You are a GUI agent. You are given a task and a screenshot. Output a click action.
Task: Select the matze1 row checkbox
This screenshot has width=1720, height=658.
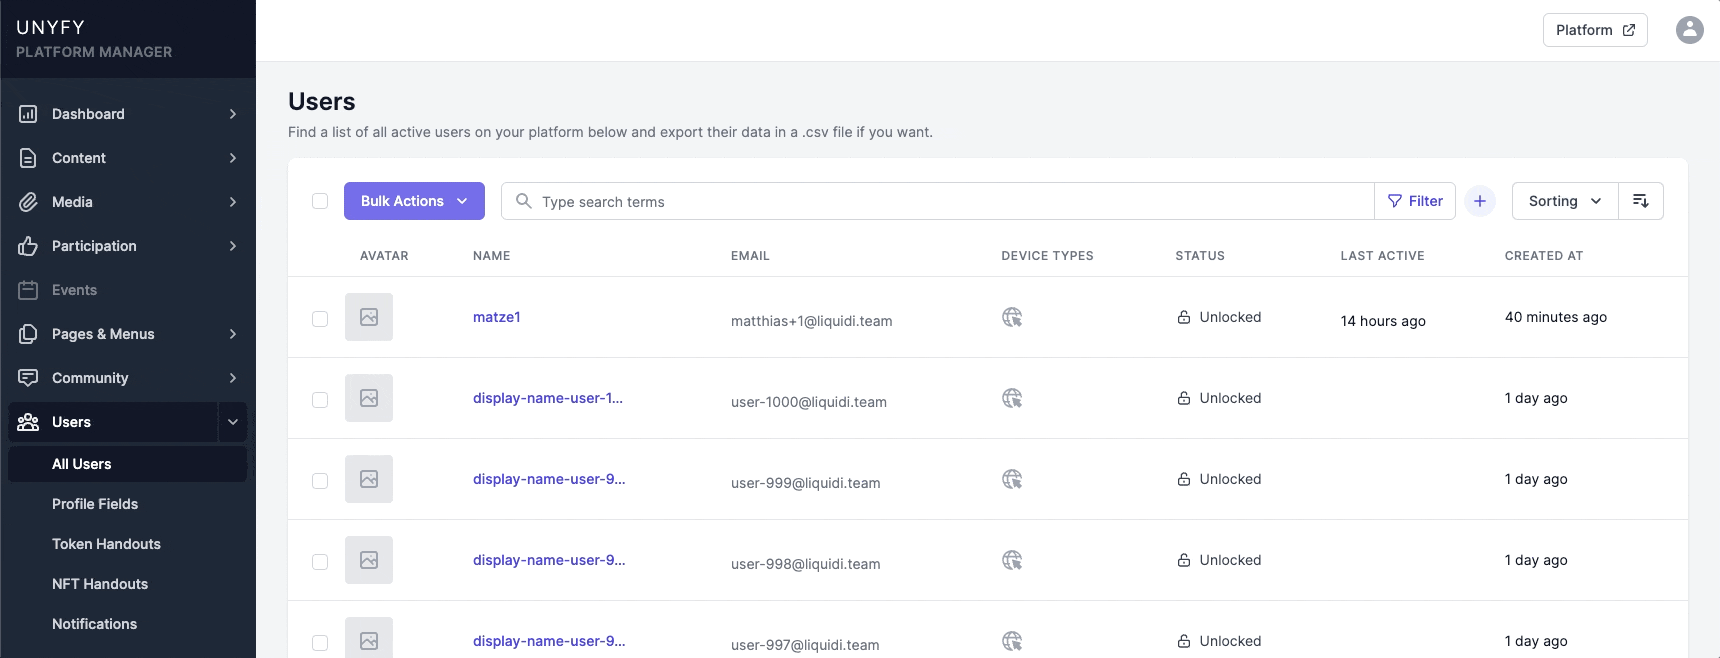point(320,319)
